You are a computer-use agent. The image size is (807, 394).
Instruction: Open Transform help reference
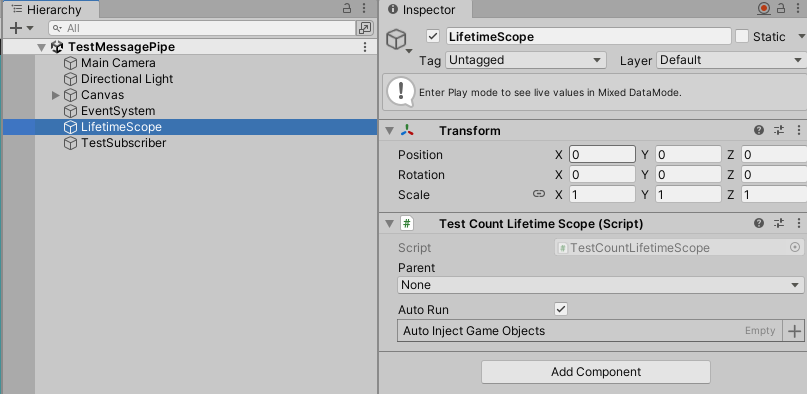(759, 131)
